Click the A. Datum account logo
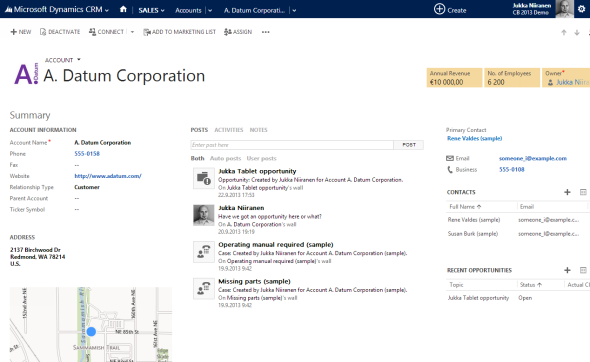This screenshot has width=590, height=362. (x=26, y=74)
